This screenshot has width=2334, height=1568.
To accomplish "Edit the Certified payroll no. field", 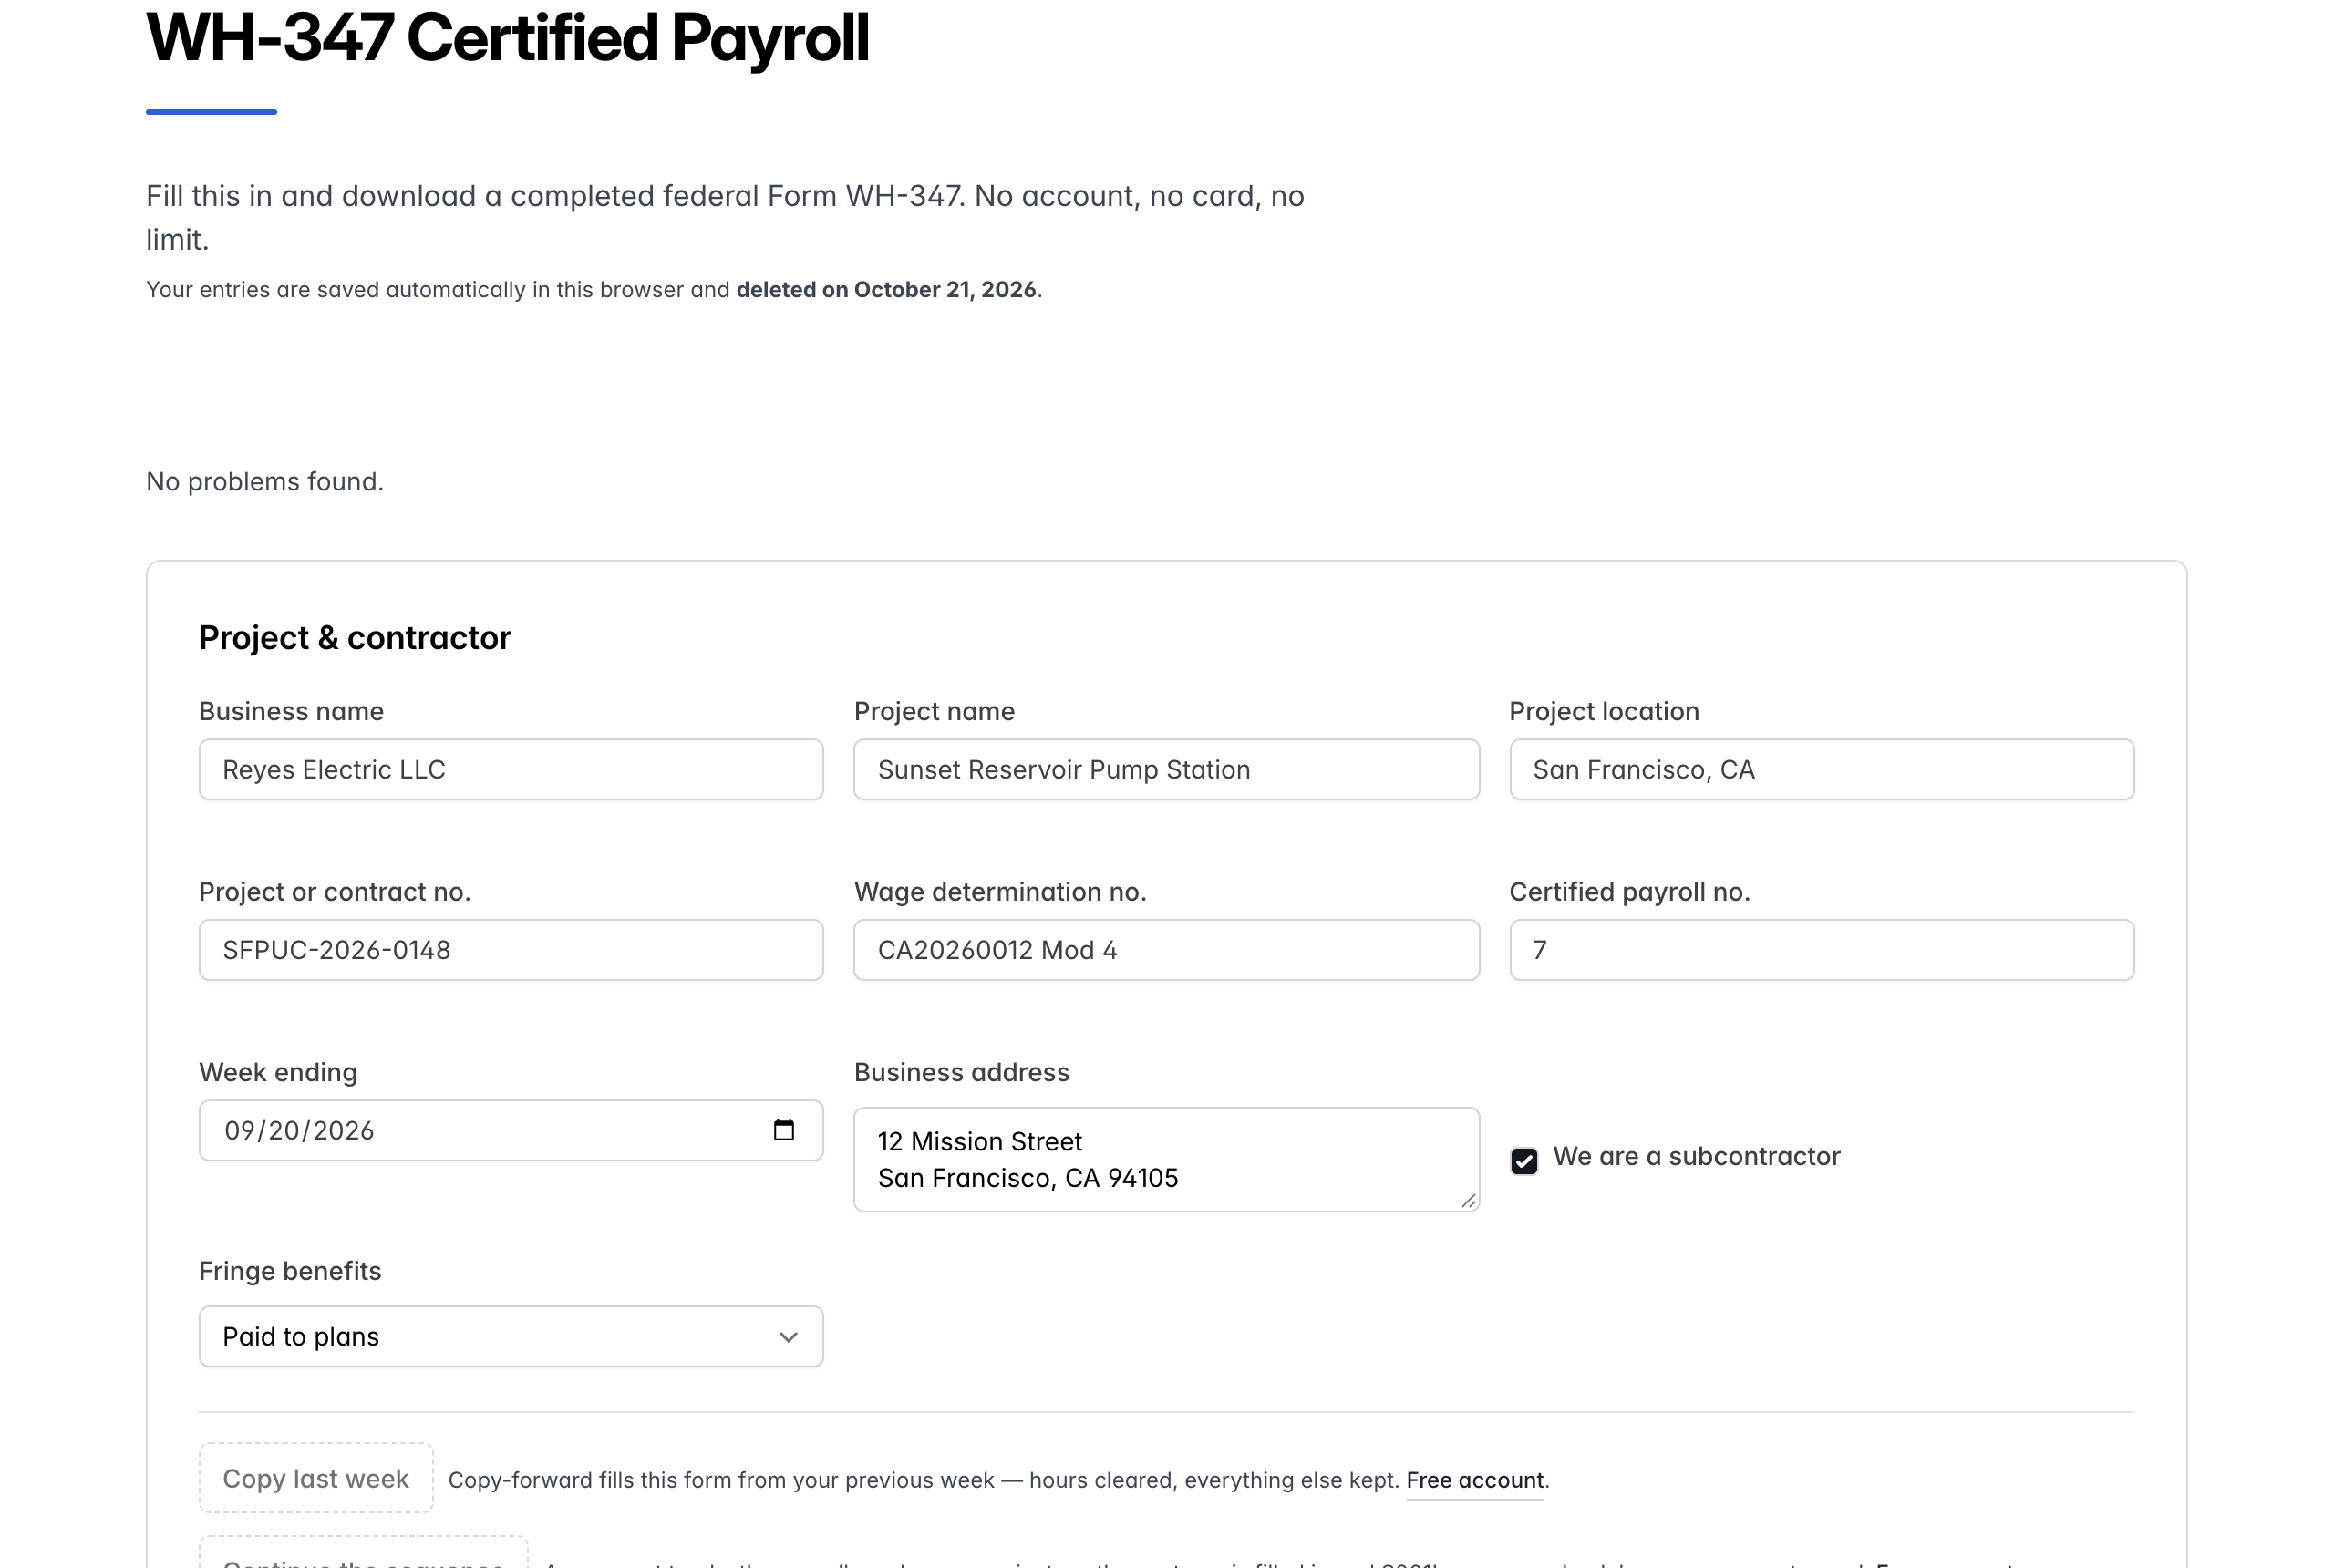I will pos(1821,950).
